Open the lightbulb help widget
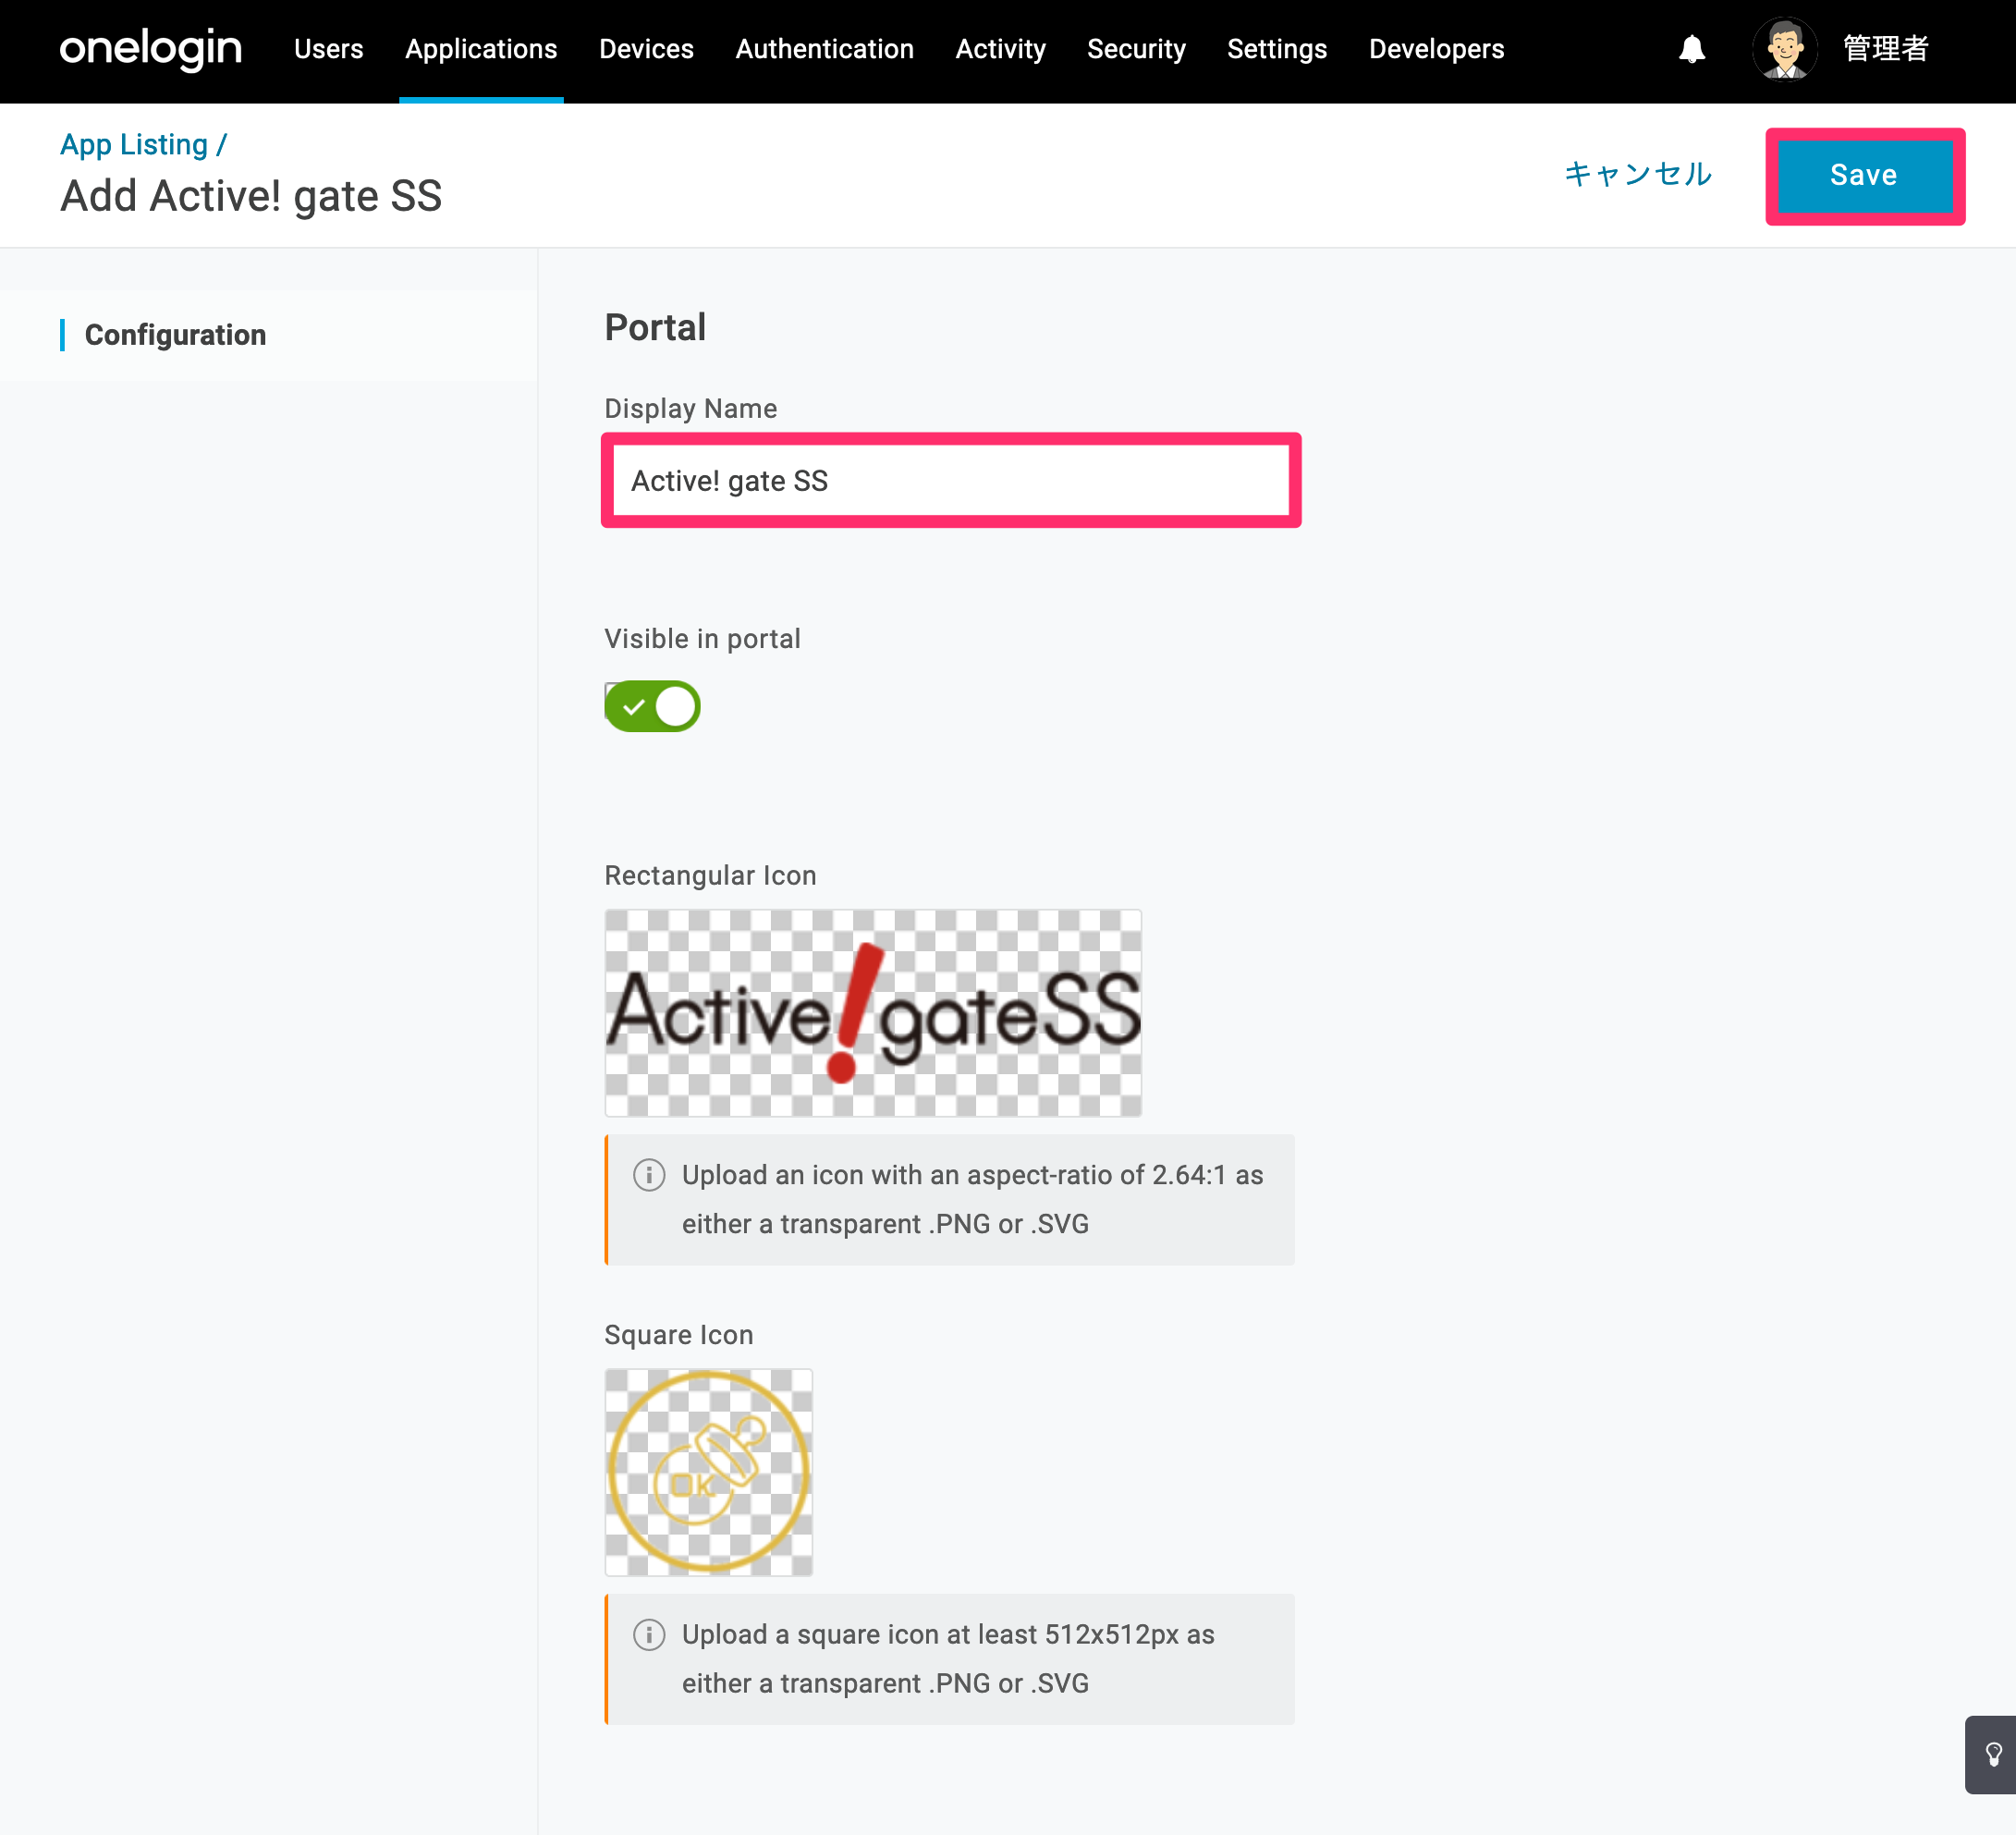This screenshot has height=1835, width=2016. coord(1992,1754)
